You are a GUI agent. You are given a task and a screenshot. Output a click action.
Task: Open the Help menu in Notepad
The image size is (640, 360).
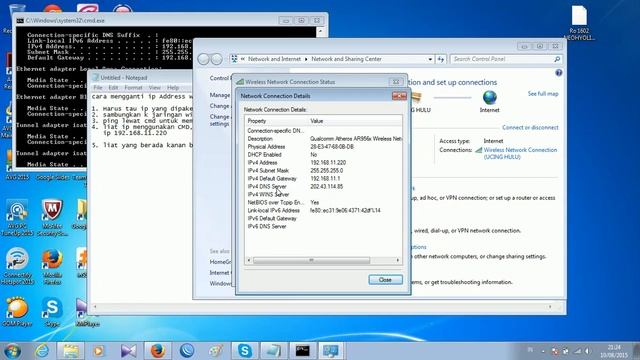click(x=173, y=88)
